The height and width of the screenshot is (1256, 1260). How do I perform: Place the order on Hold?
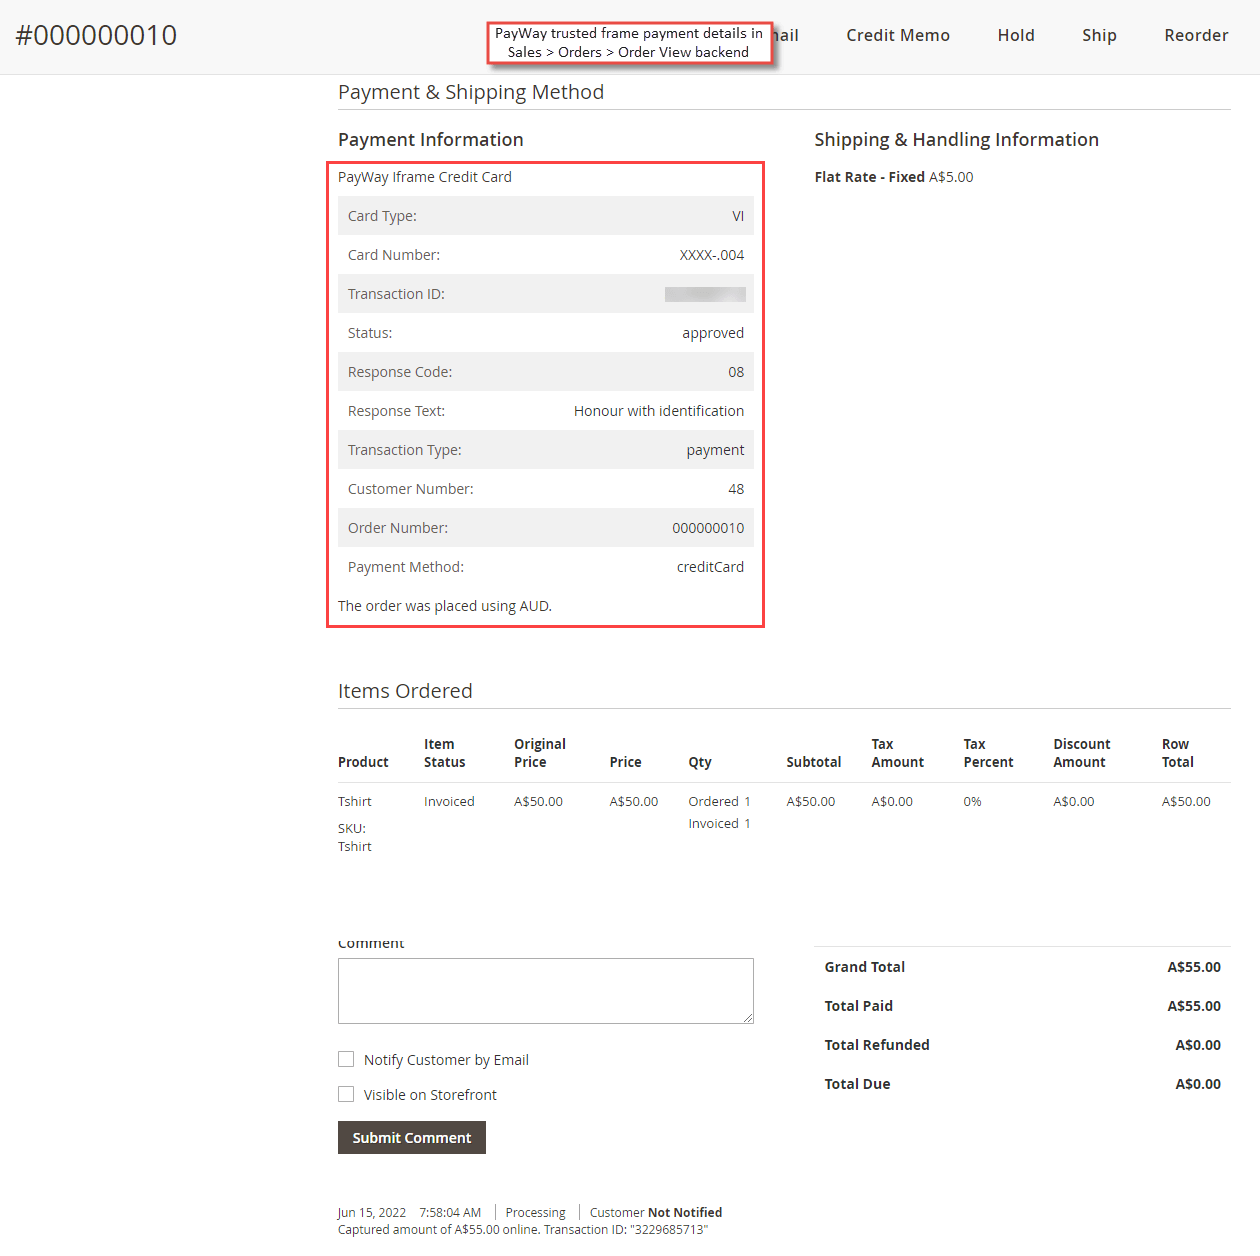tap(1015, 35)
